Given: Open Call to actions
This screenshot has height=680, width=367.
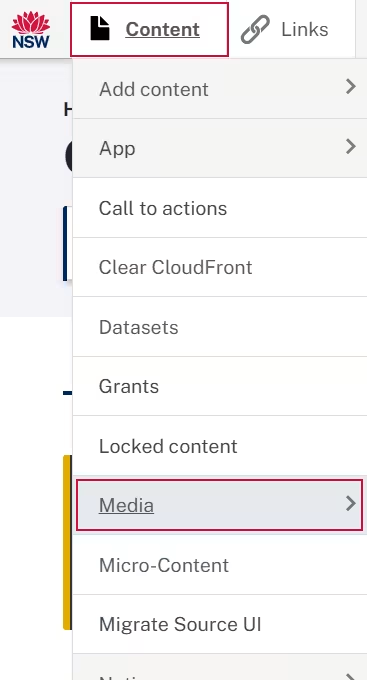Looking at the screenshot, I should coord(220,208).
